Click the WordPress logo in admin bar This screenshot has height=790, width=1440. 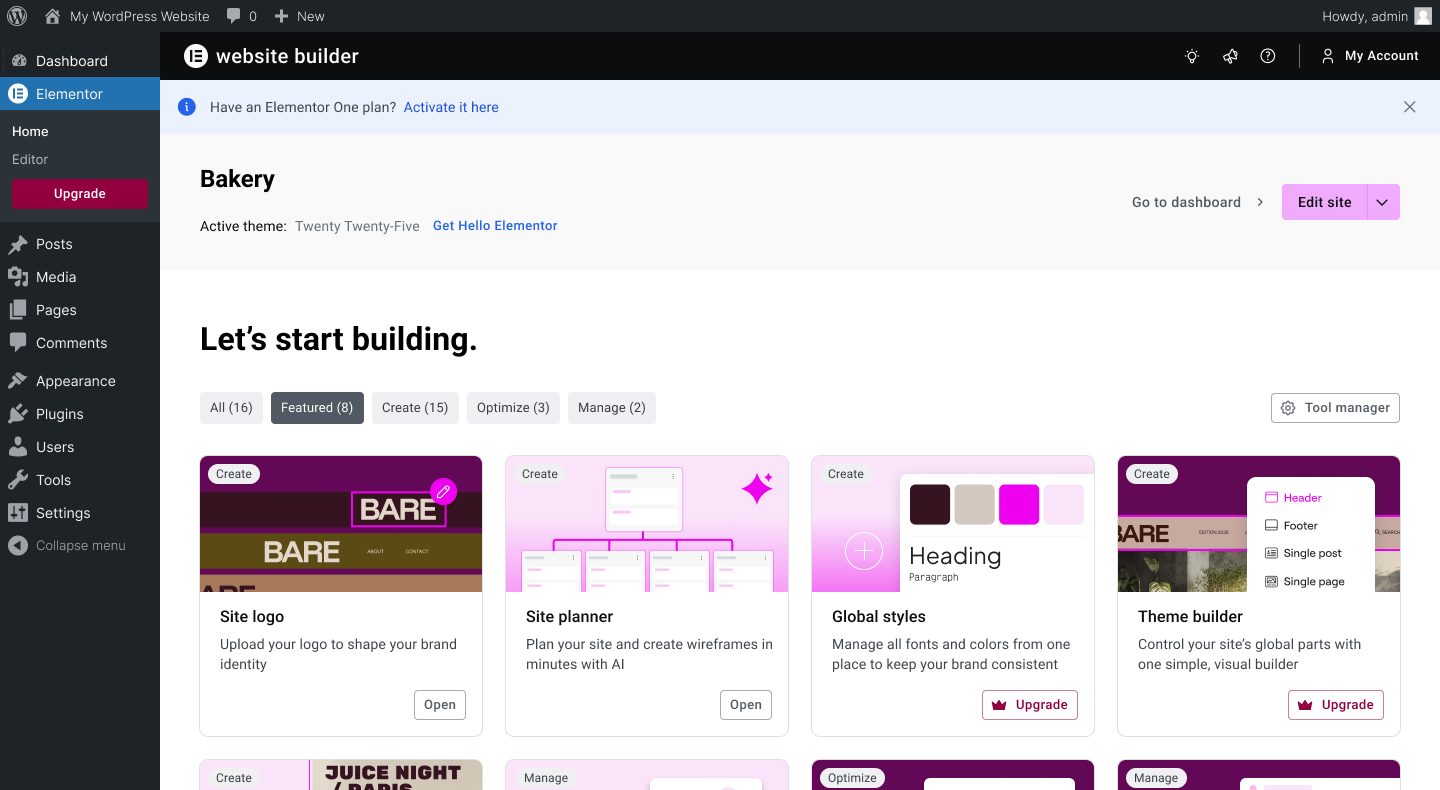(17, 16)
